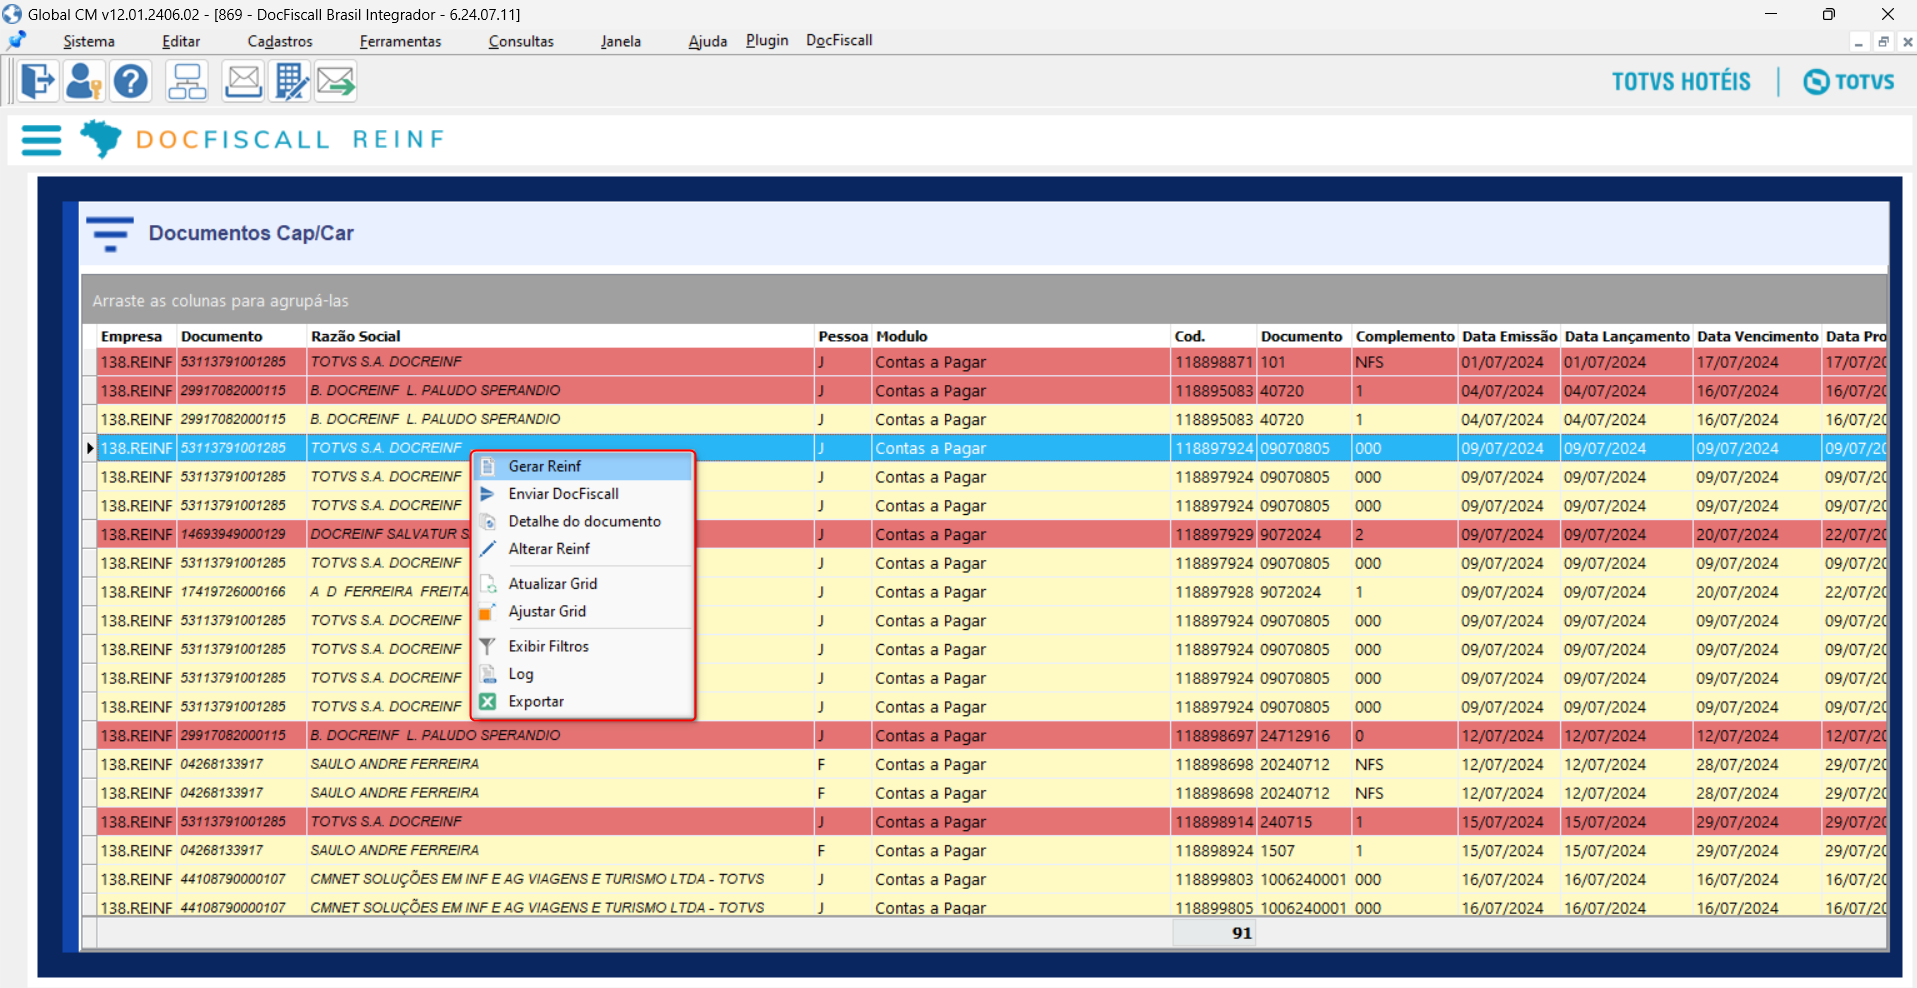Click the send mail arrow icon
Viewport: 1917px width, 988px height.
tap(337, 81)
